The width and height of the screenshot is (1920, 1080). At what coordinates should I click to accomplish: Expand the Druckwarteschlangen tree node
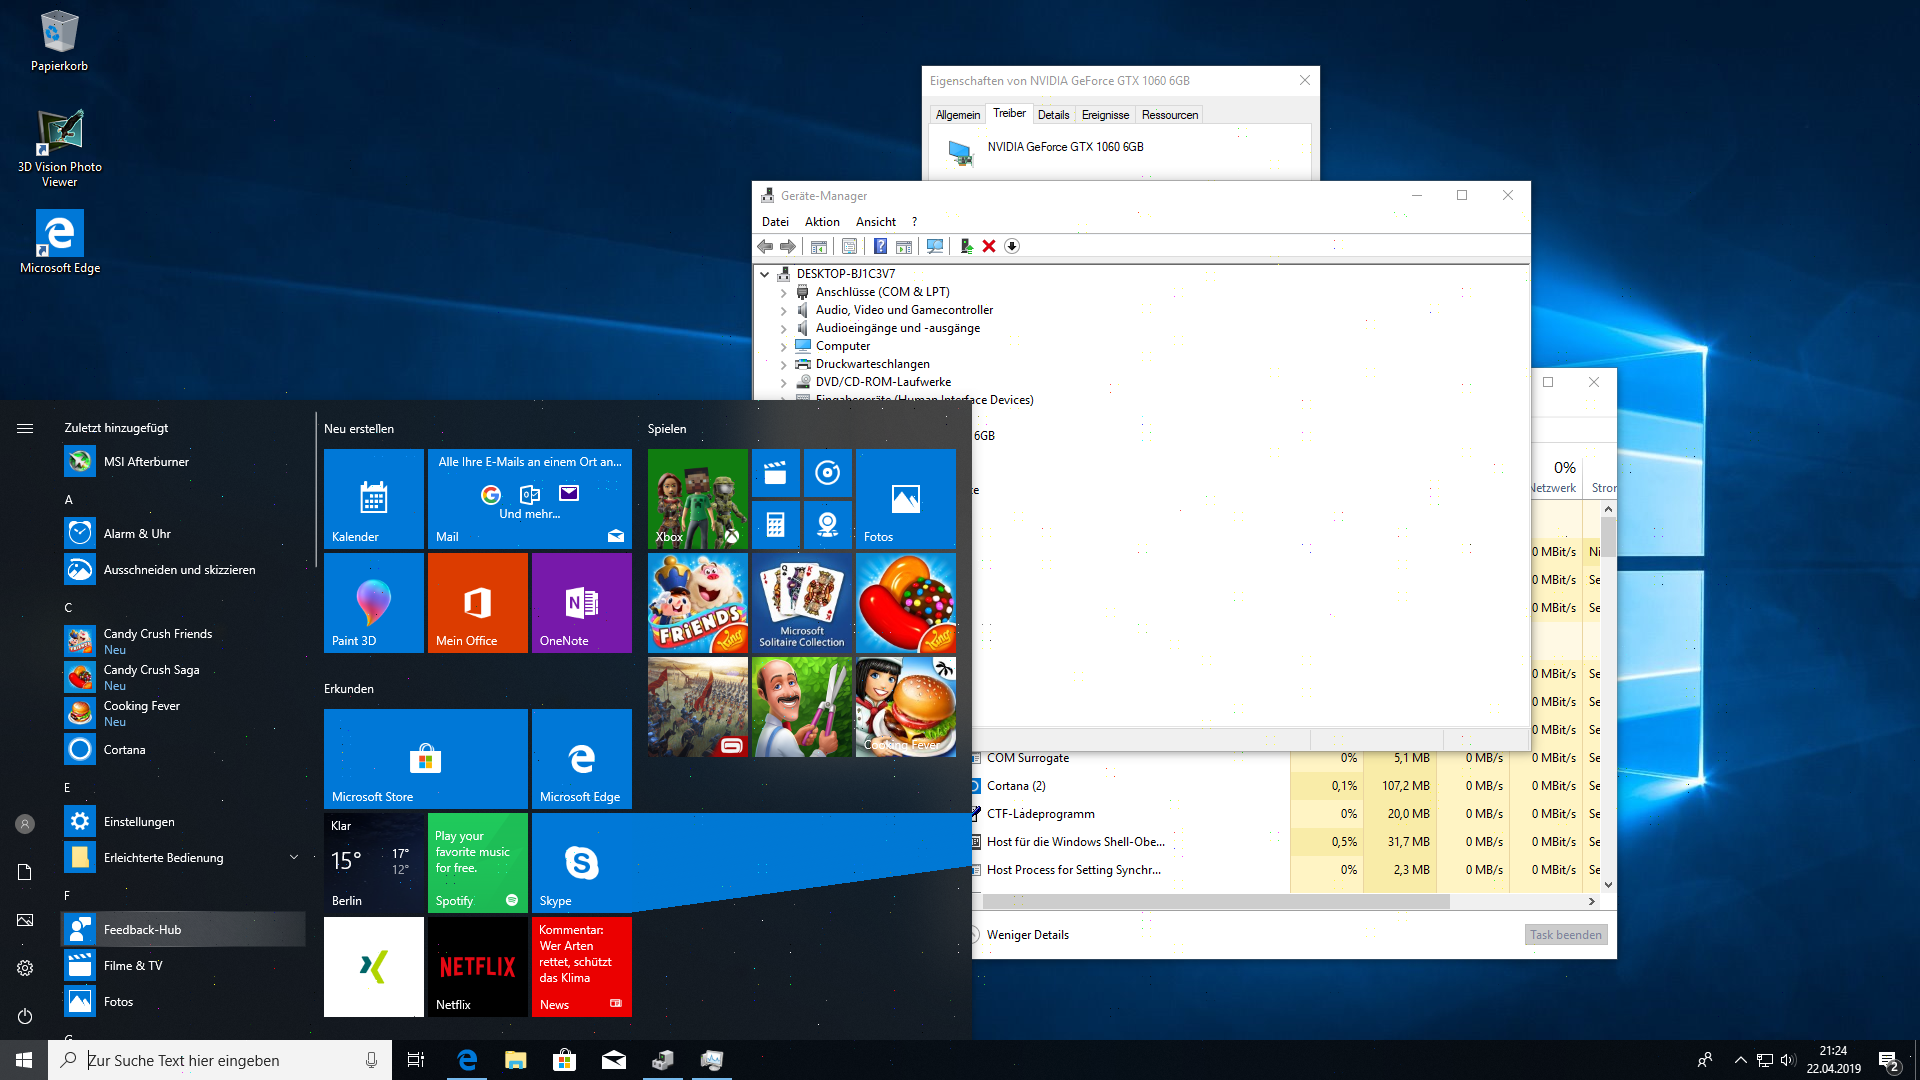pyautogui.click(x=784, y=365)
